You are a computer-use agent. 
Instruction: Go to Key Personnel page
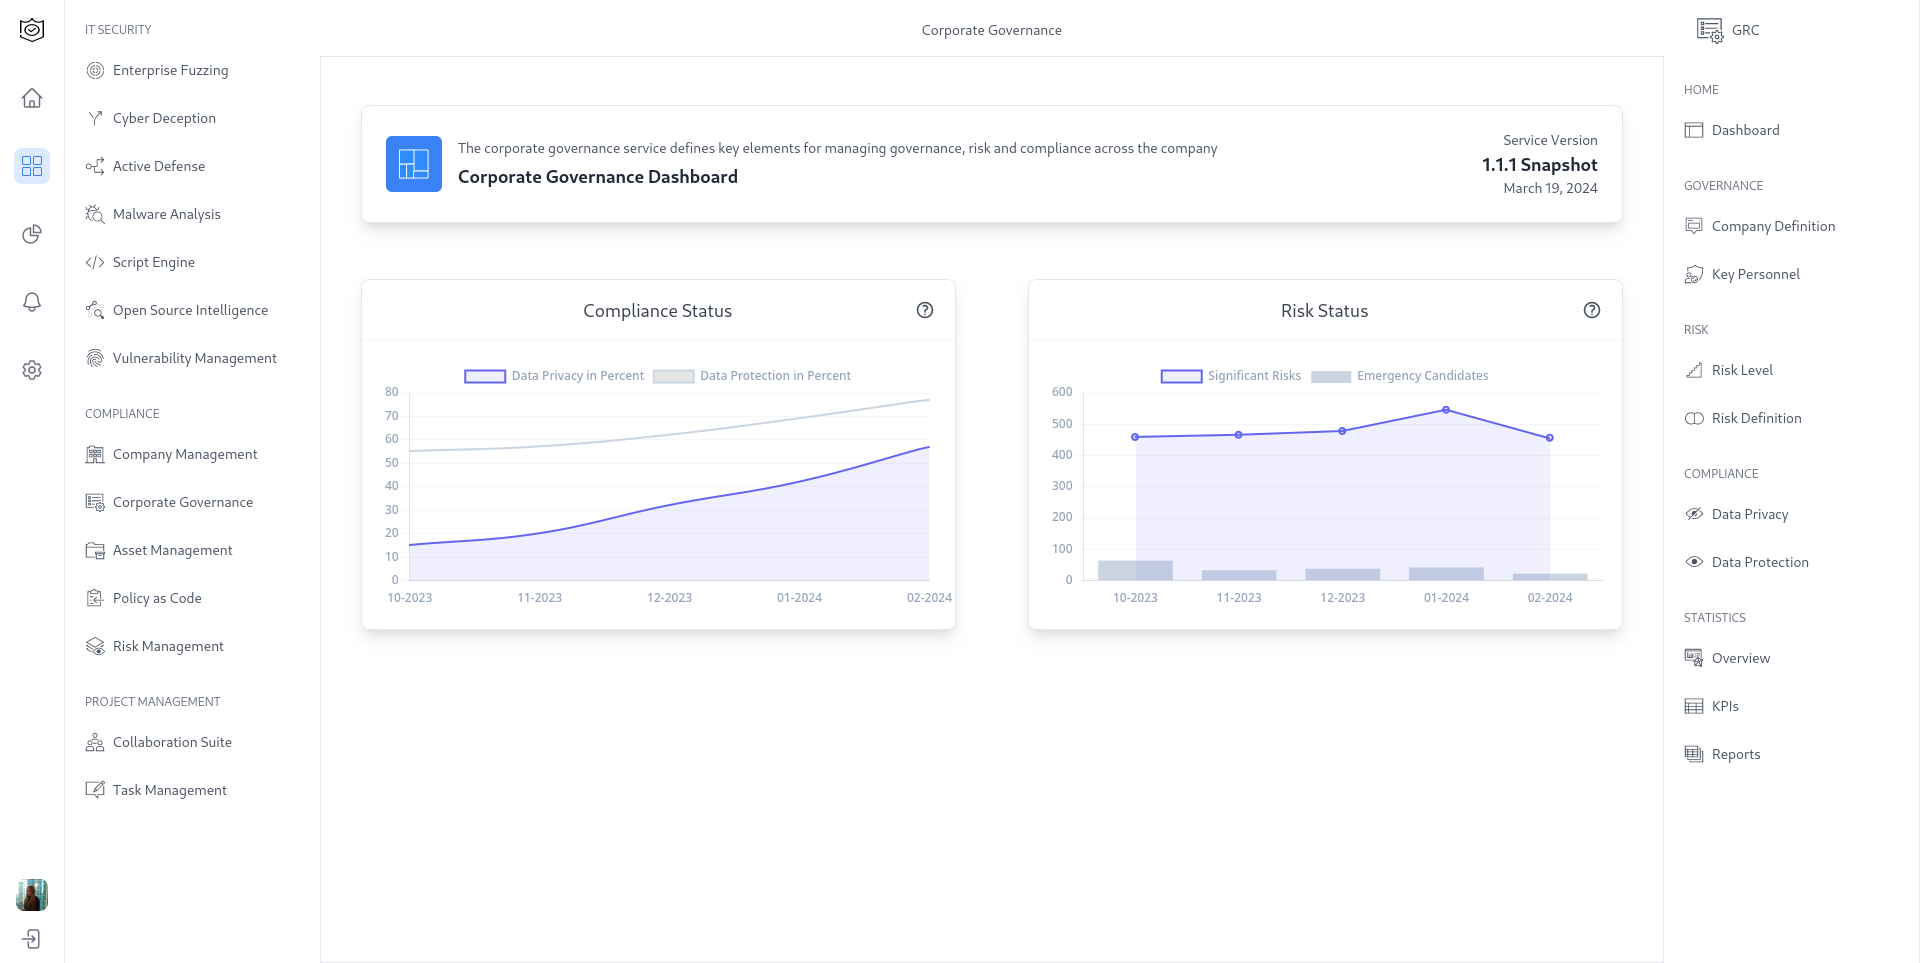[x=1755, y=274]
